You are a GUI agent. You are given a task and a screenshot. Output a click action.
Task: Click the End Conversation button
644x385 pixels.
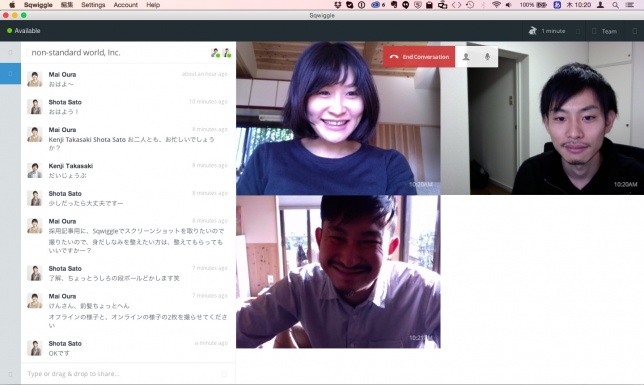(x=419, y=57)
